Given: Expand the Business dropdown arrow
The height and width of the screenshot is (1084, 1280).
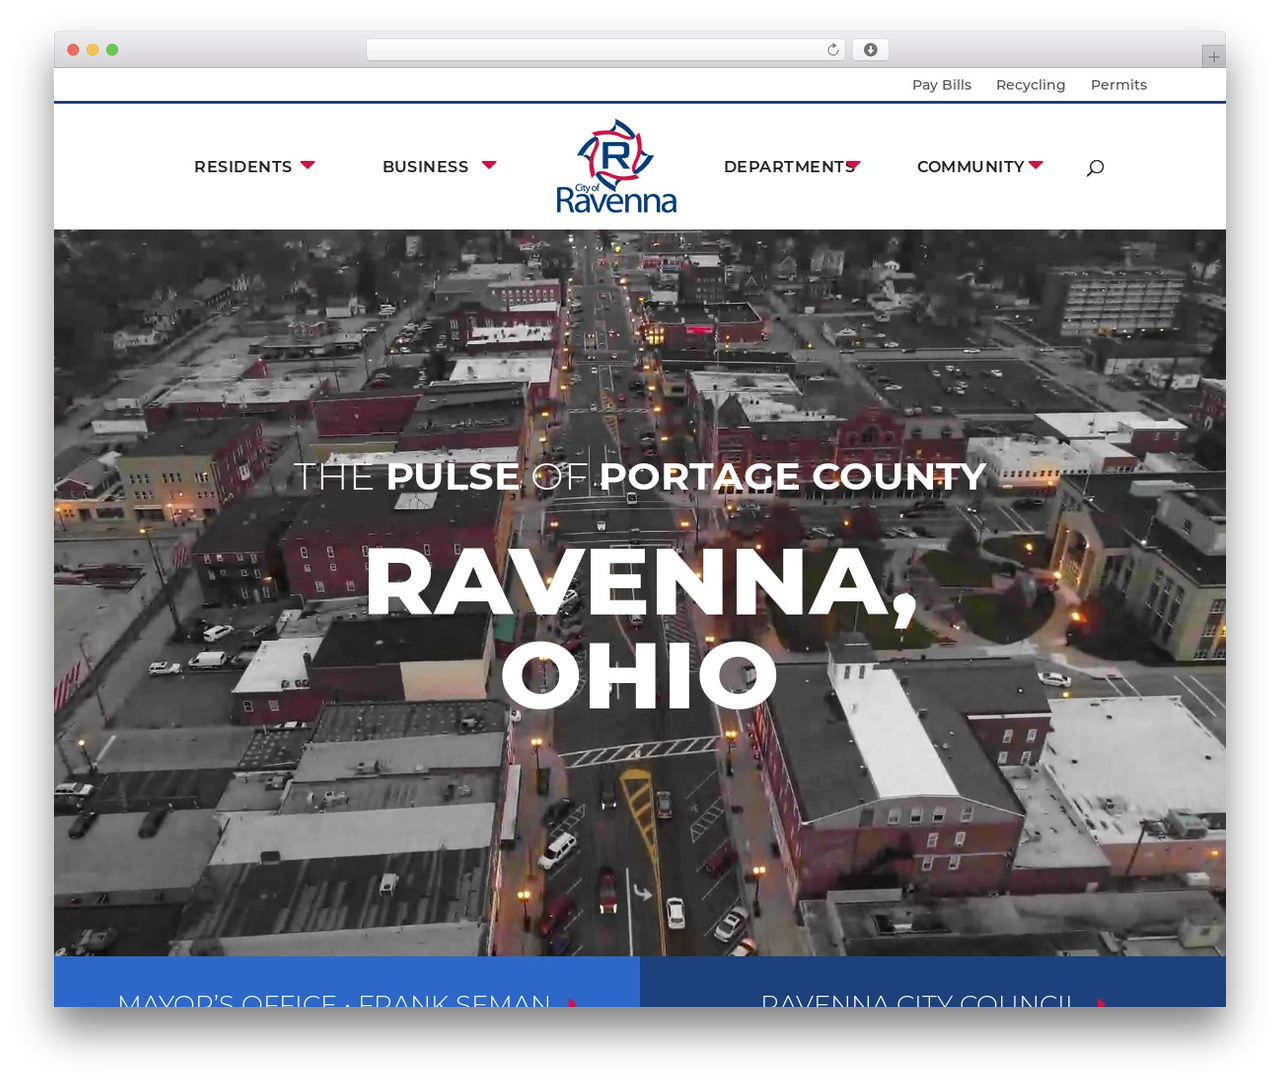Looking at the screenshot, I should (x=489, y=165).
